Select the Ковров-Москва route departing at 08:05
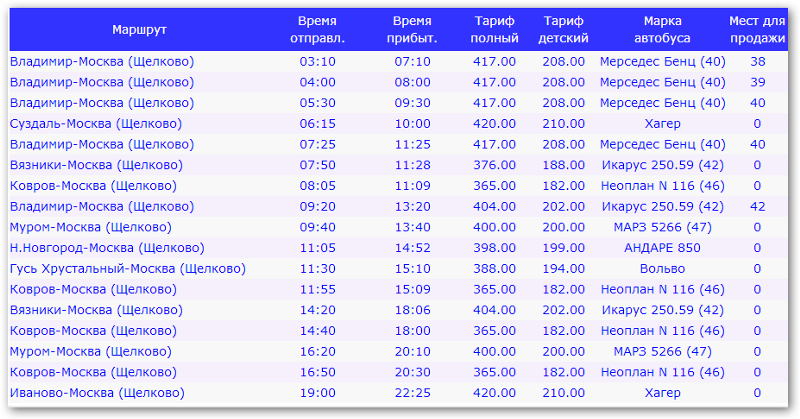 (x=93, y=186)
